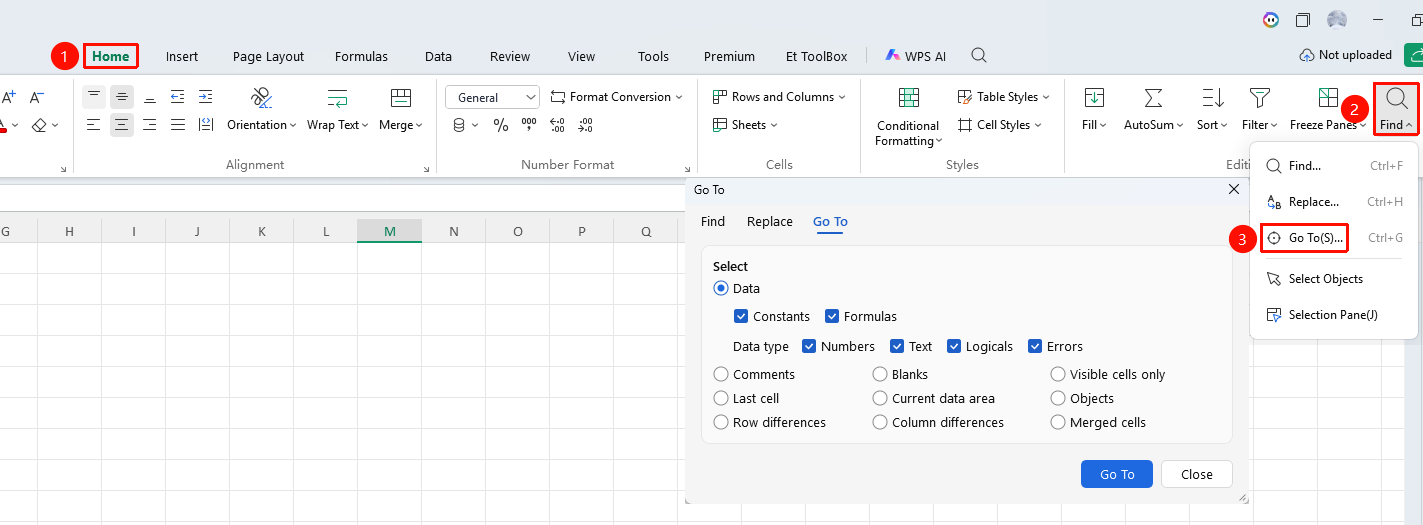
Task: Toggle the Errors checkbox
Action: [x=1035, y=346]
